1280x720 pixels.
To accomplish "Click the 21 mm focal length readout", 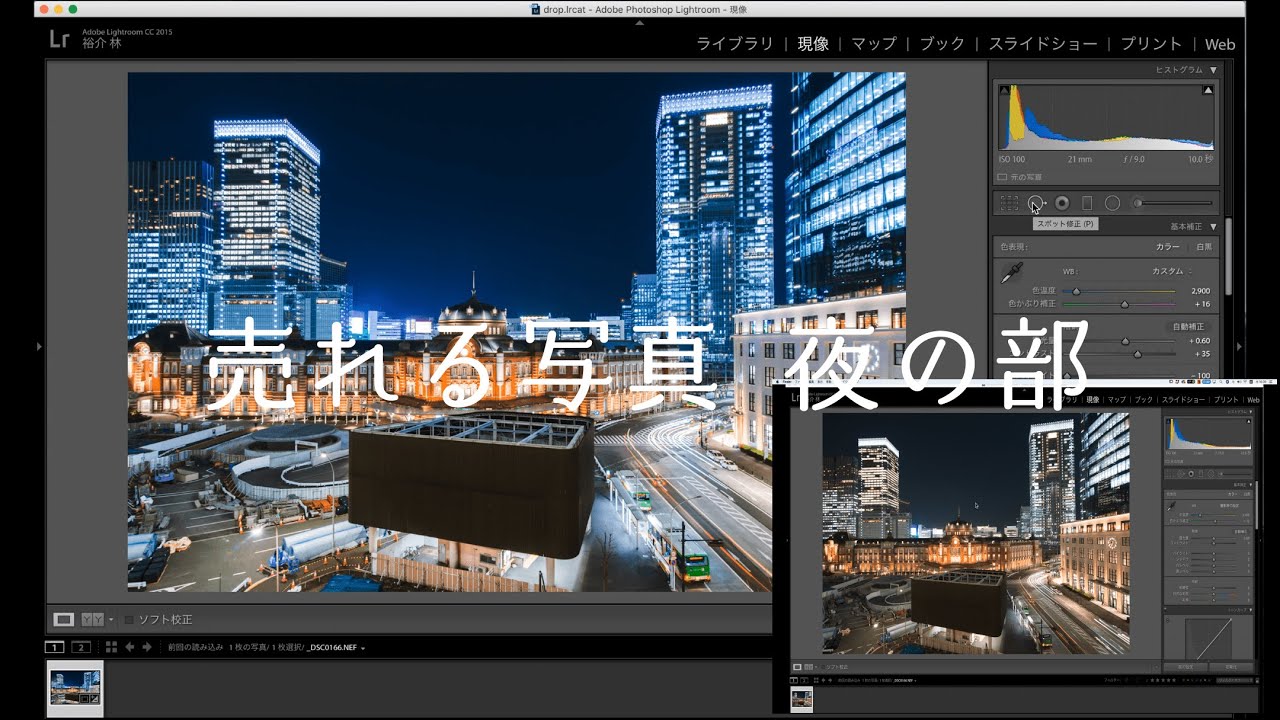I will coord(1079,160).
